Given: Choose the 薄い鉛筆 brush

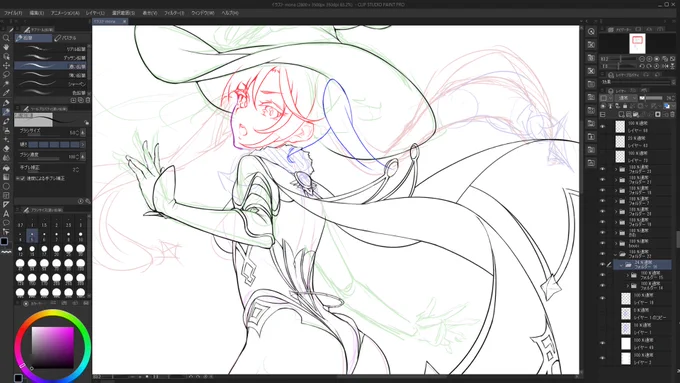Looking at the screenshot, I should pyautogui.click(x=51, y=75).
